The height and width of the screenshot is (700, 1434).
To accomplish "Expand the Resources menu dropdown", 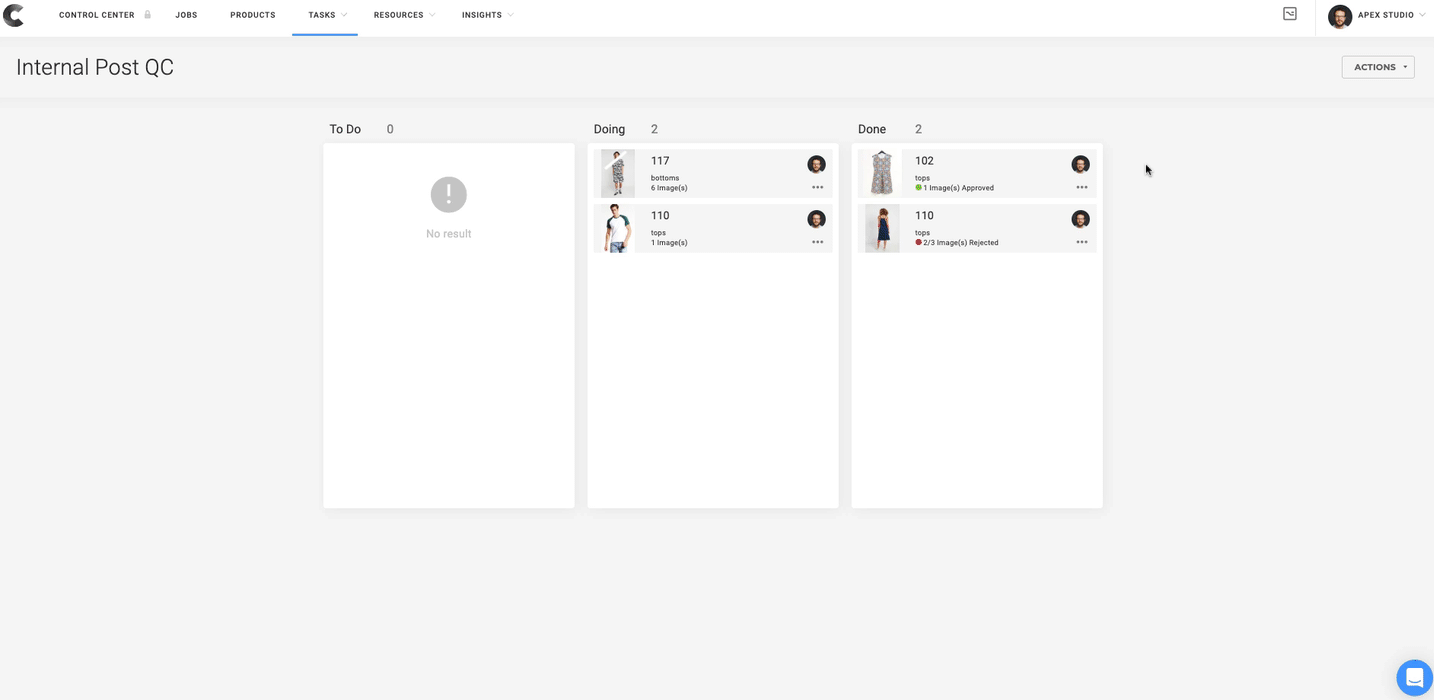I will point(403,15).
